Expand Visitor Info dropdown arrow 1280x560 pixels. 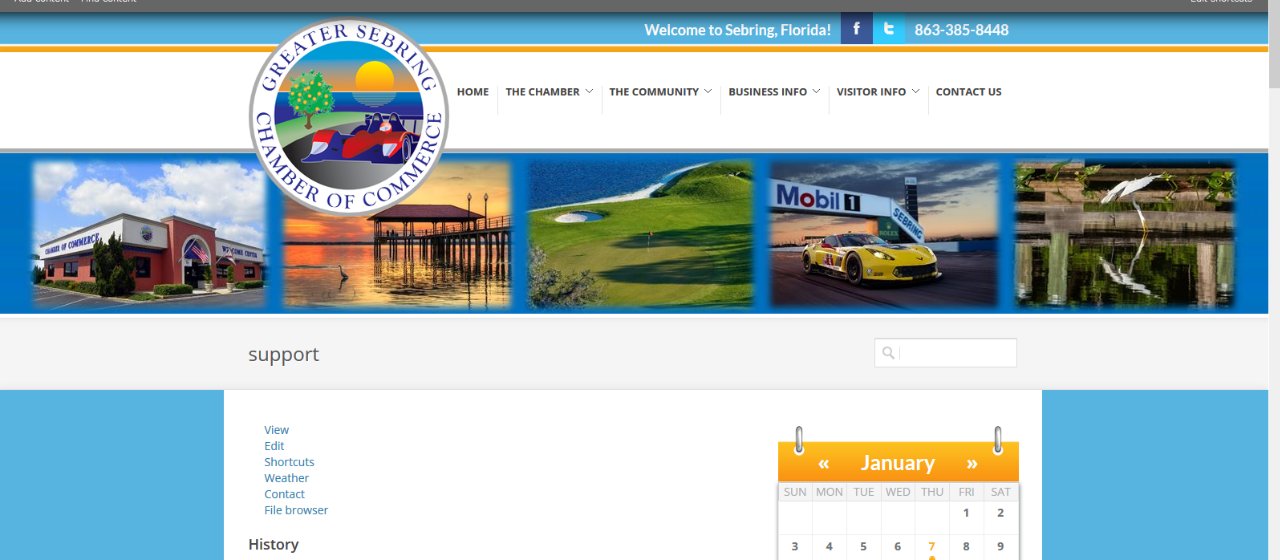(915, 91)
